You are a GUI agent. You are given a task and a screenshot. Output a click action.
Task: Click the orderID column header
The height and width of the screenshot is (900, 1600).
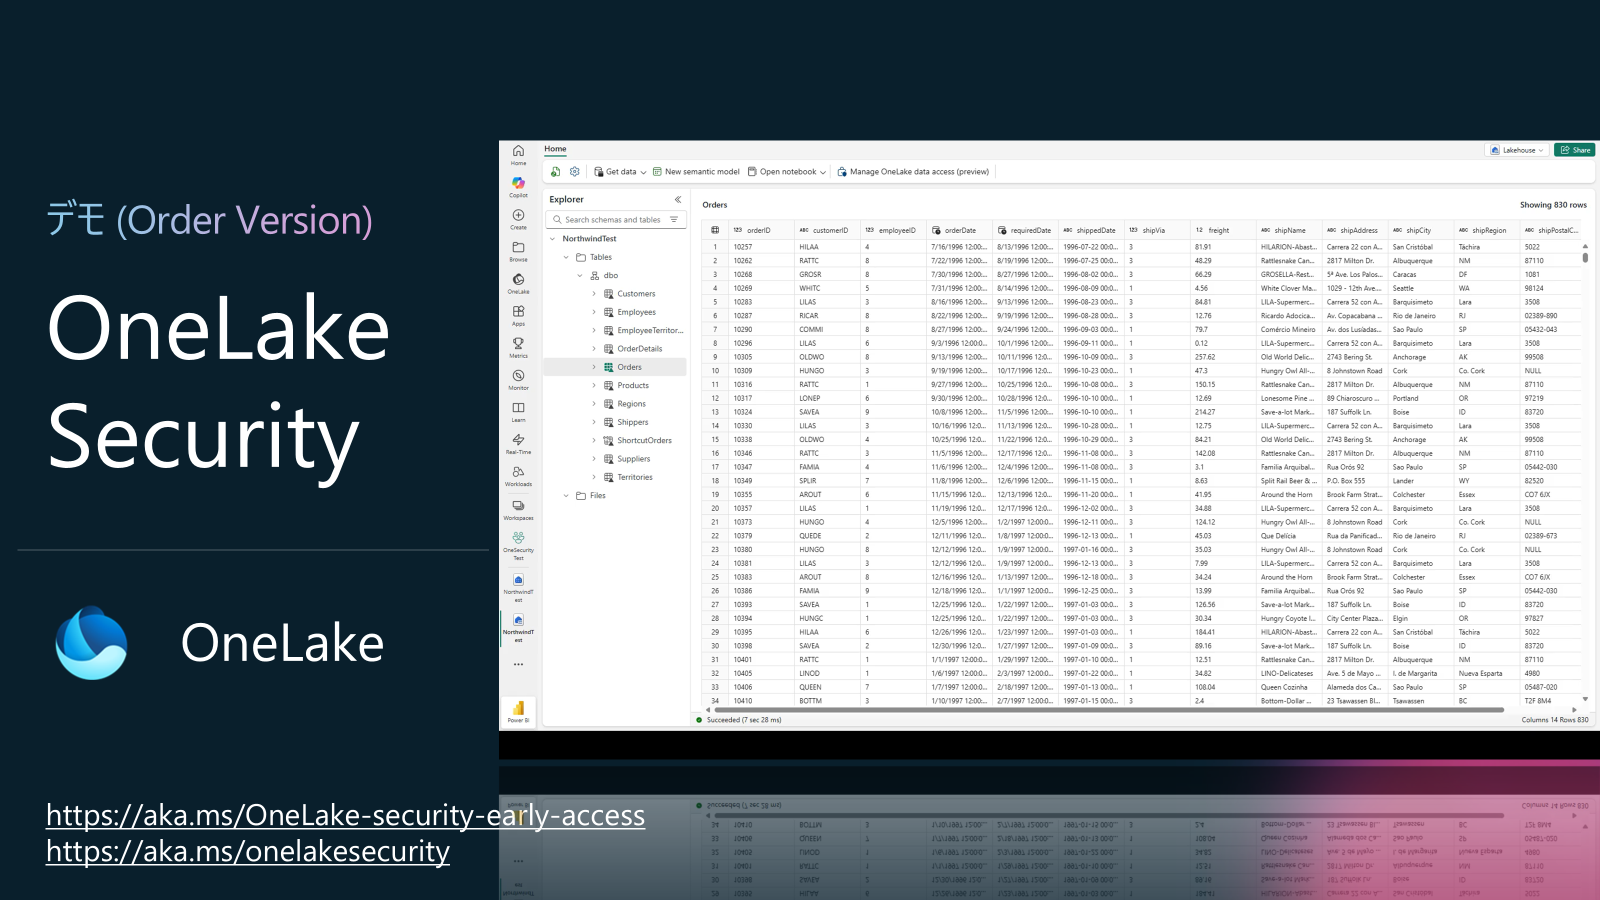point(759,230)
